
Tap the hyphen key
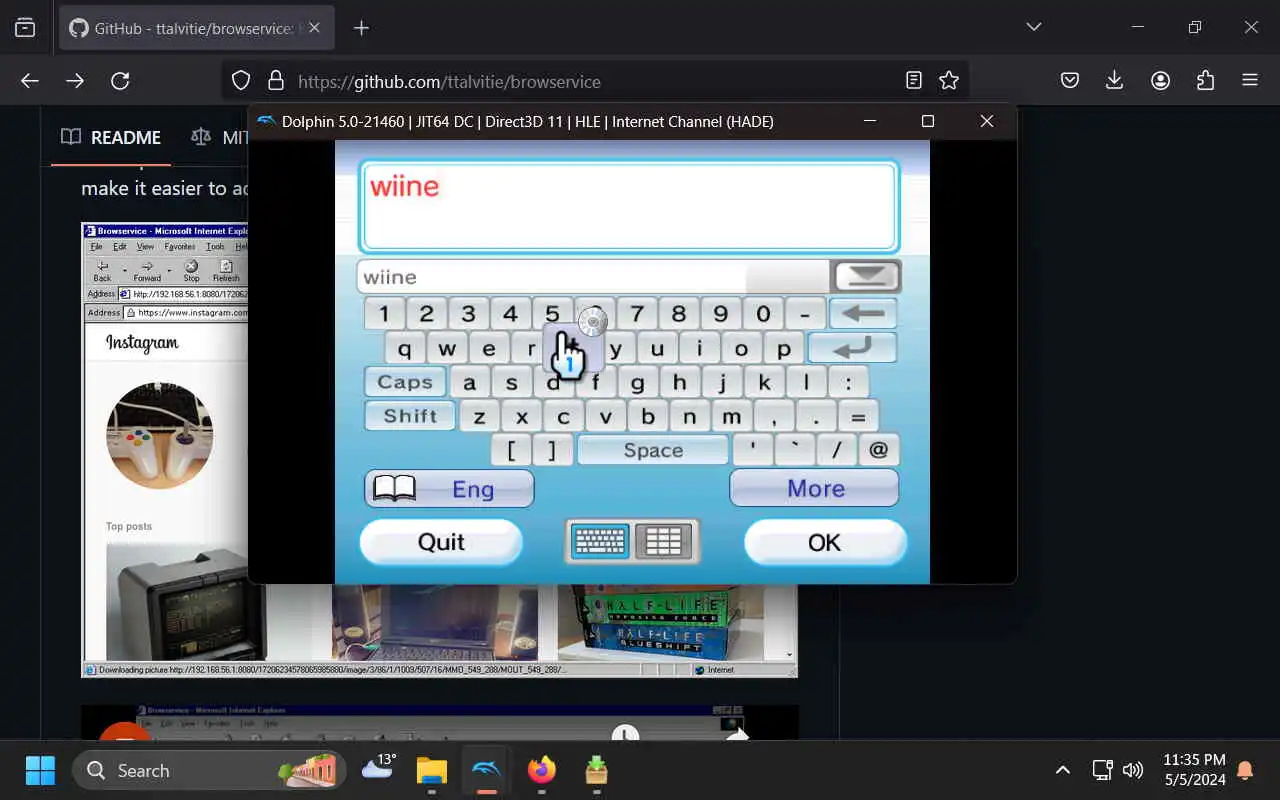(x=805, y=313)
